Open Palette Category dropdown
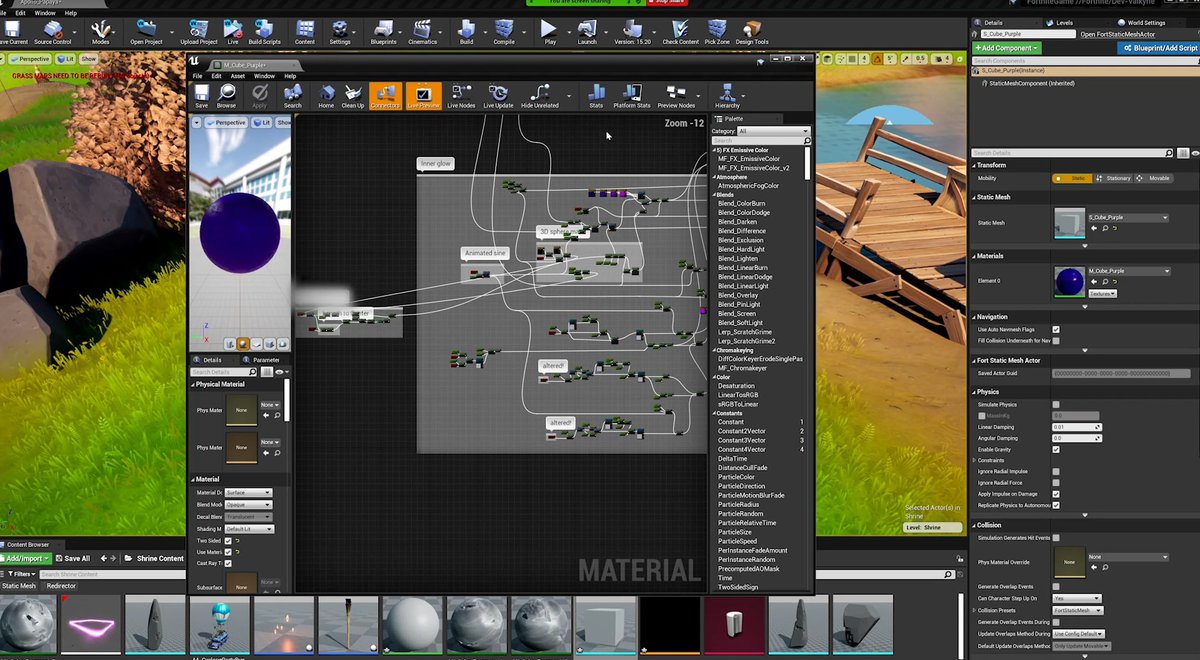Screen dimensions: 1200x660 click(x=772, y=131)
